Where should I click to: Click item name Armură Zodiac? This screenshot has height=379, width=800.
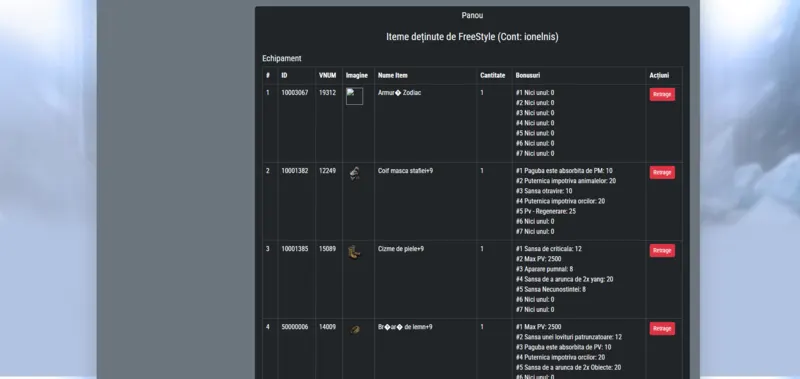pyautogui.click(x=399, y=93)
